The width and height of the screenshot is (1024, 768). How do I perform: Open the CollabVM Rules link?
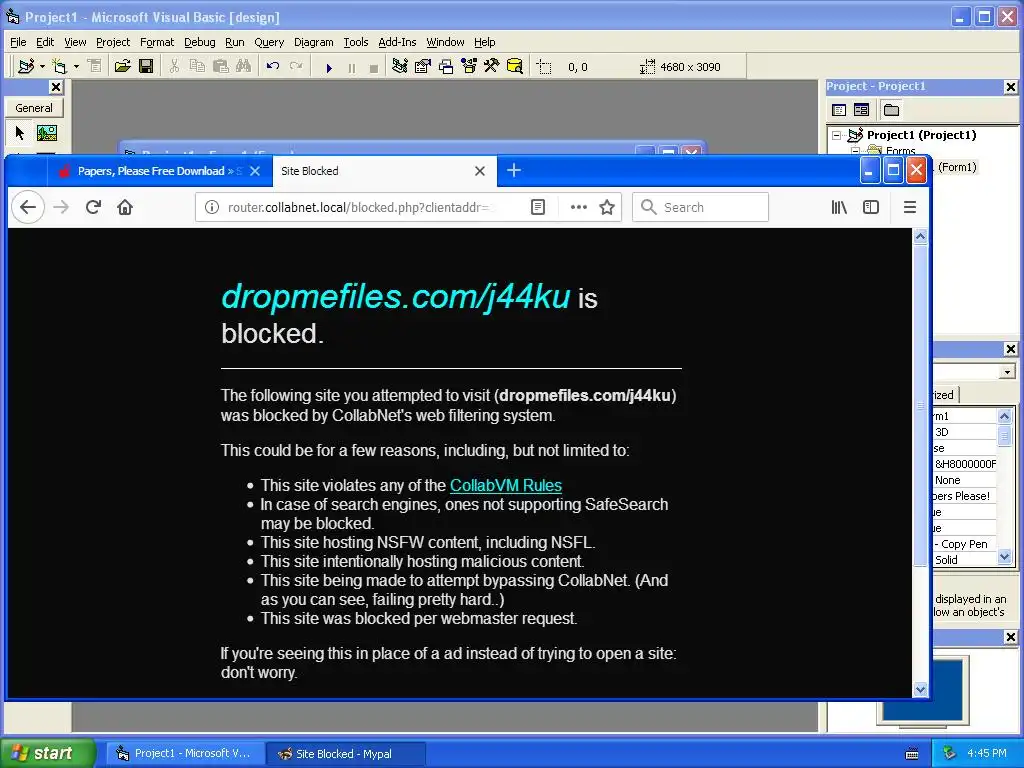tap(505, 485)
